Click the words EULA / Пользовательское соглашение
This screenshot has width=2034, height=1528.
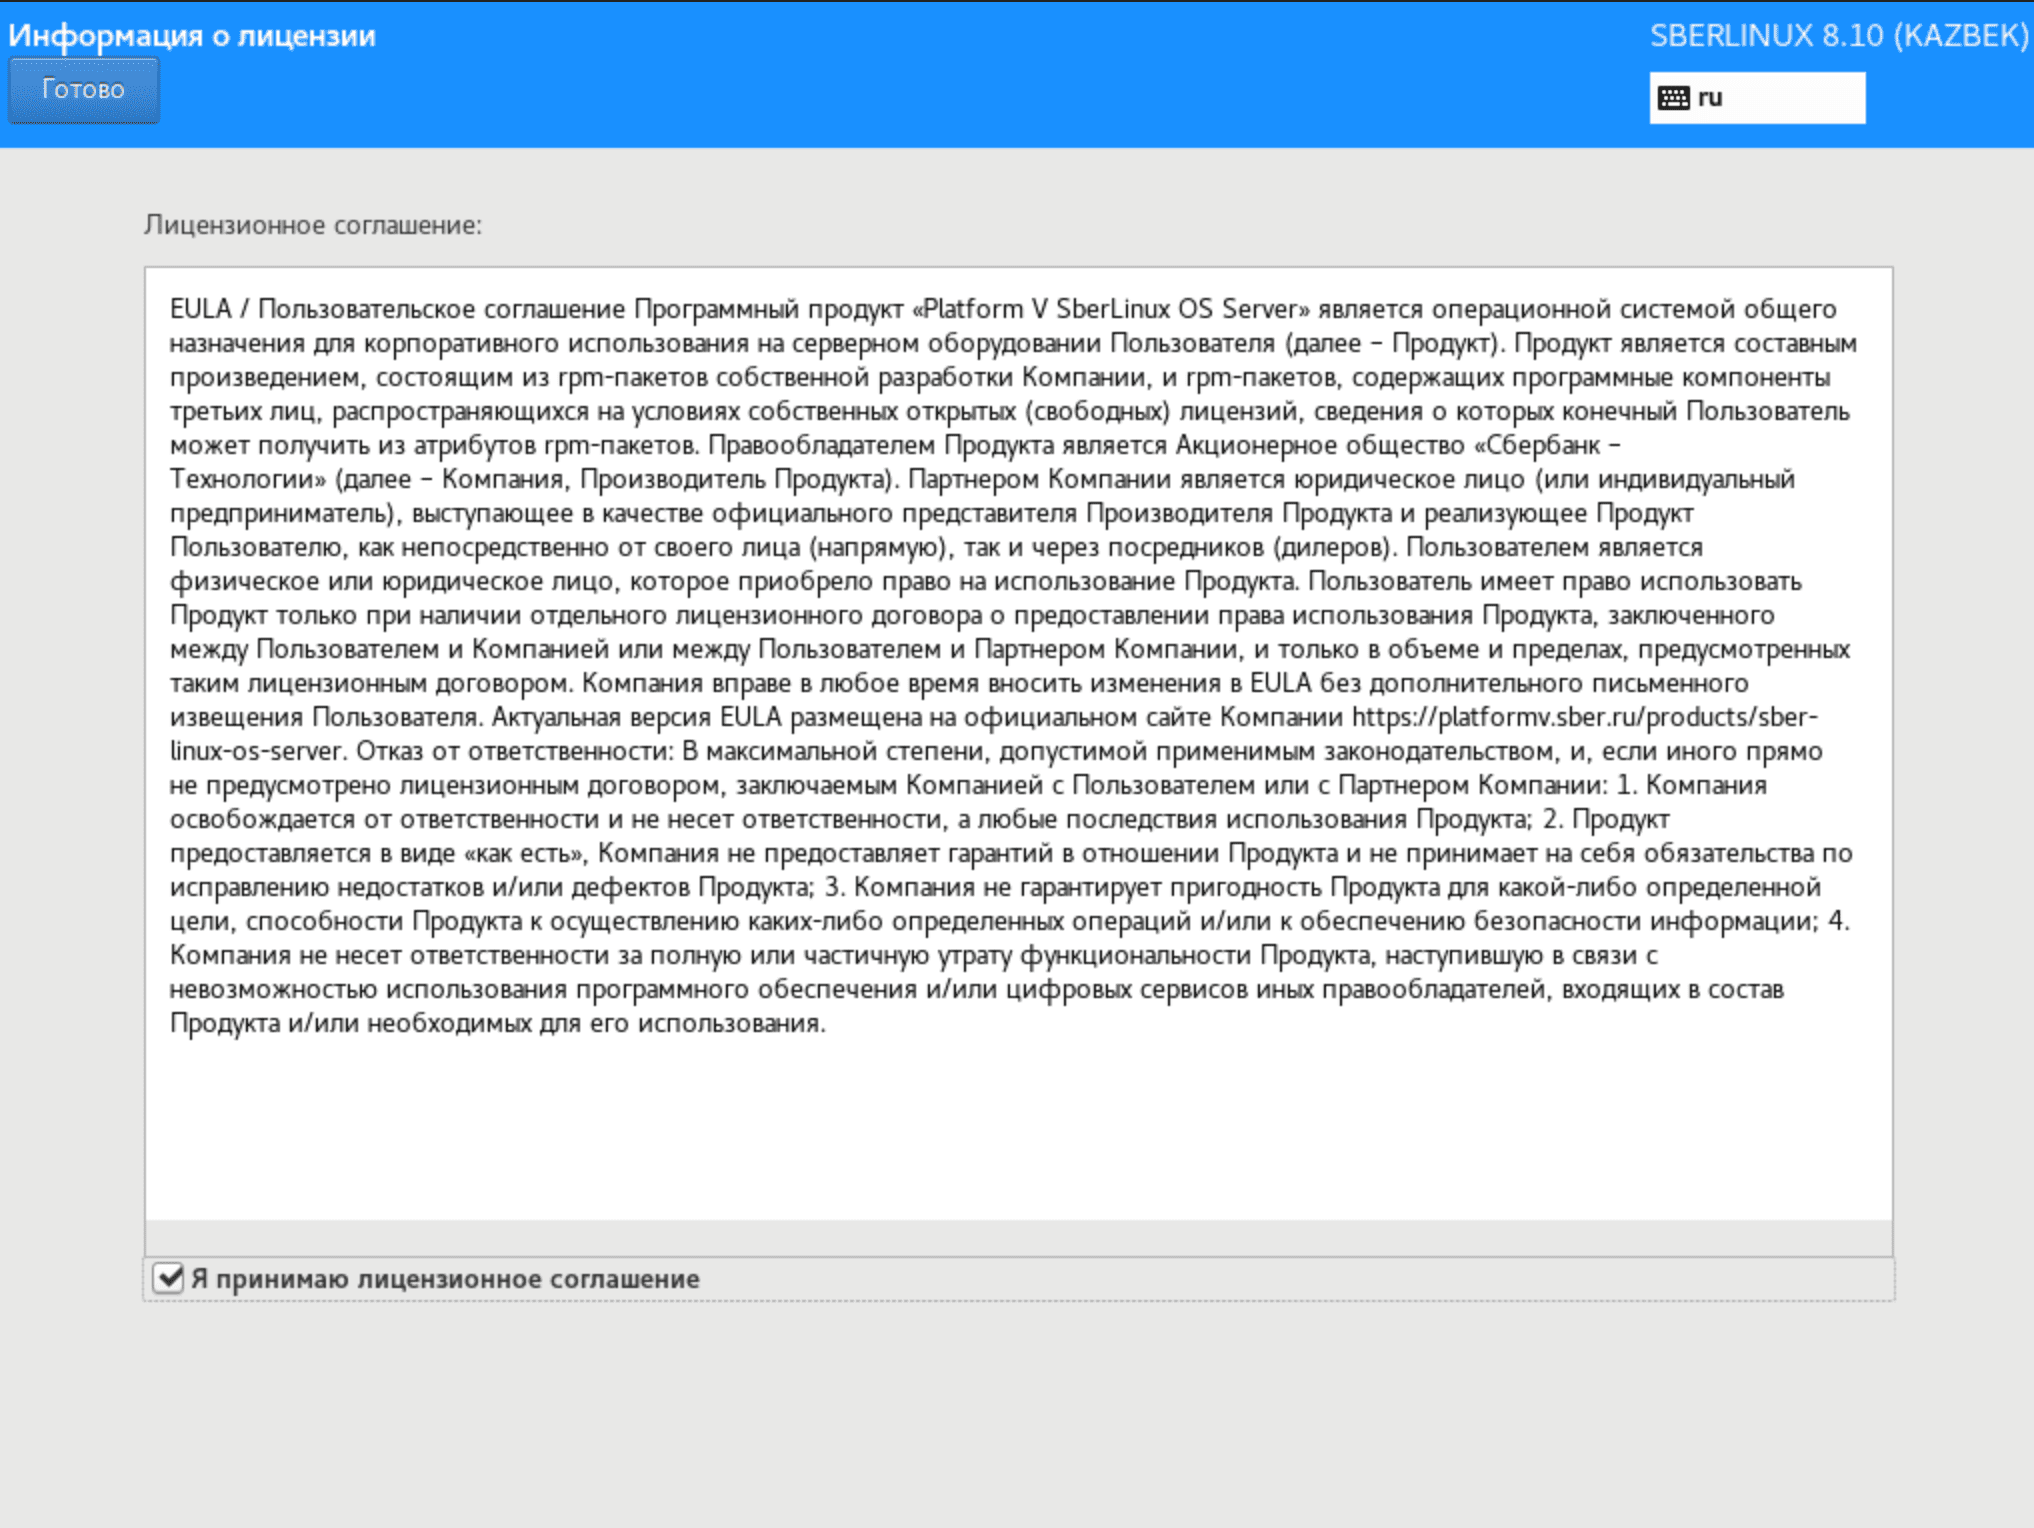(398, 309)
